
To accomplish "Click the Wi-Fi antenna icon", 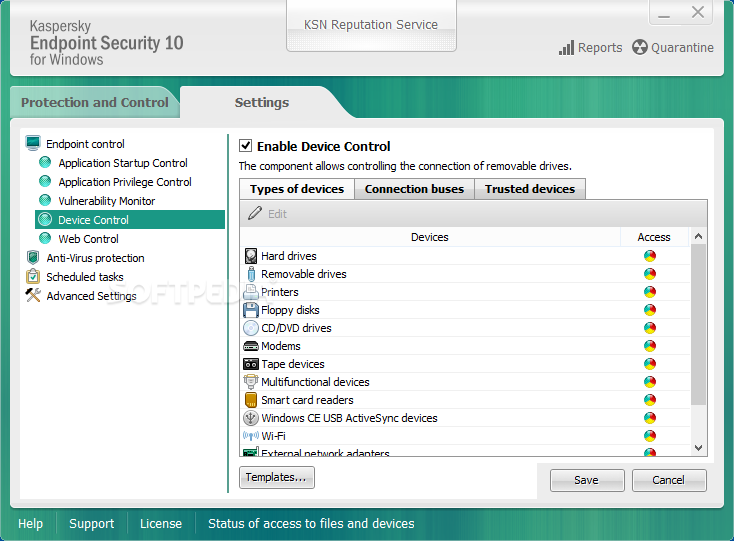I will [x=251, y=436].
